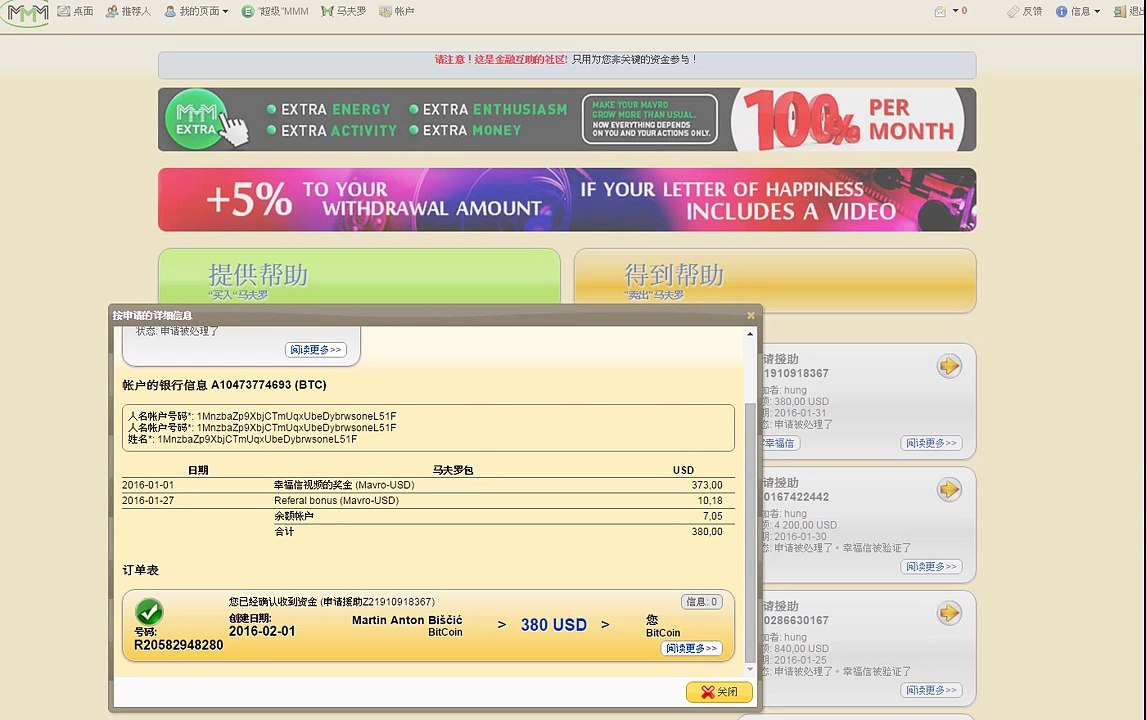Click the name Martin Anton Biščić
The height and width of the screenshot is (720, 1146).
(x=407, y=620)
